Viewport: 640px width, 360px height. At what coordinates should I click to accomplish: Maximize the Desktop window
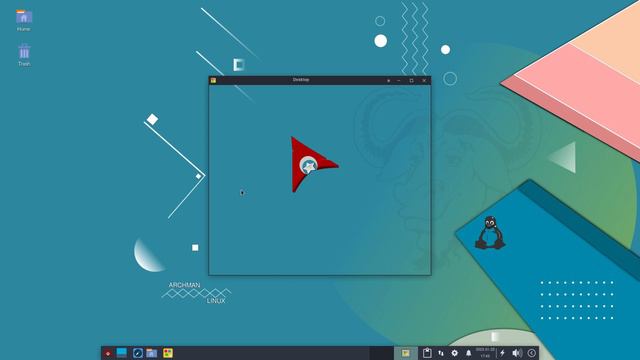coord(411,81)
